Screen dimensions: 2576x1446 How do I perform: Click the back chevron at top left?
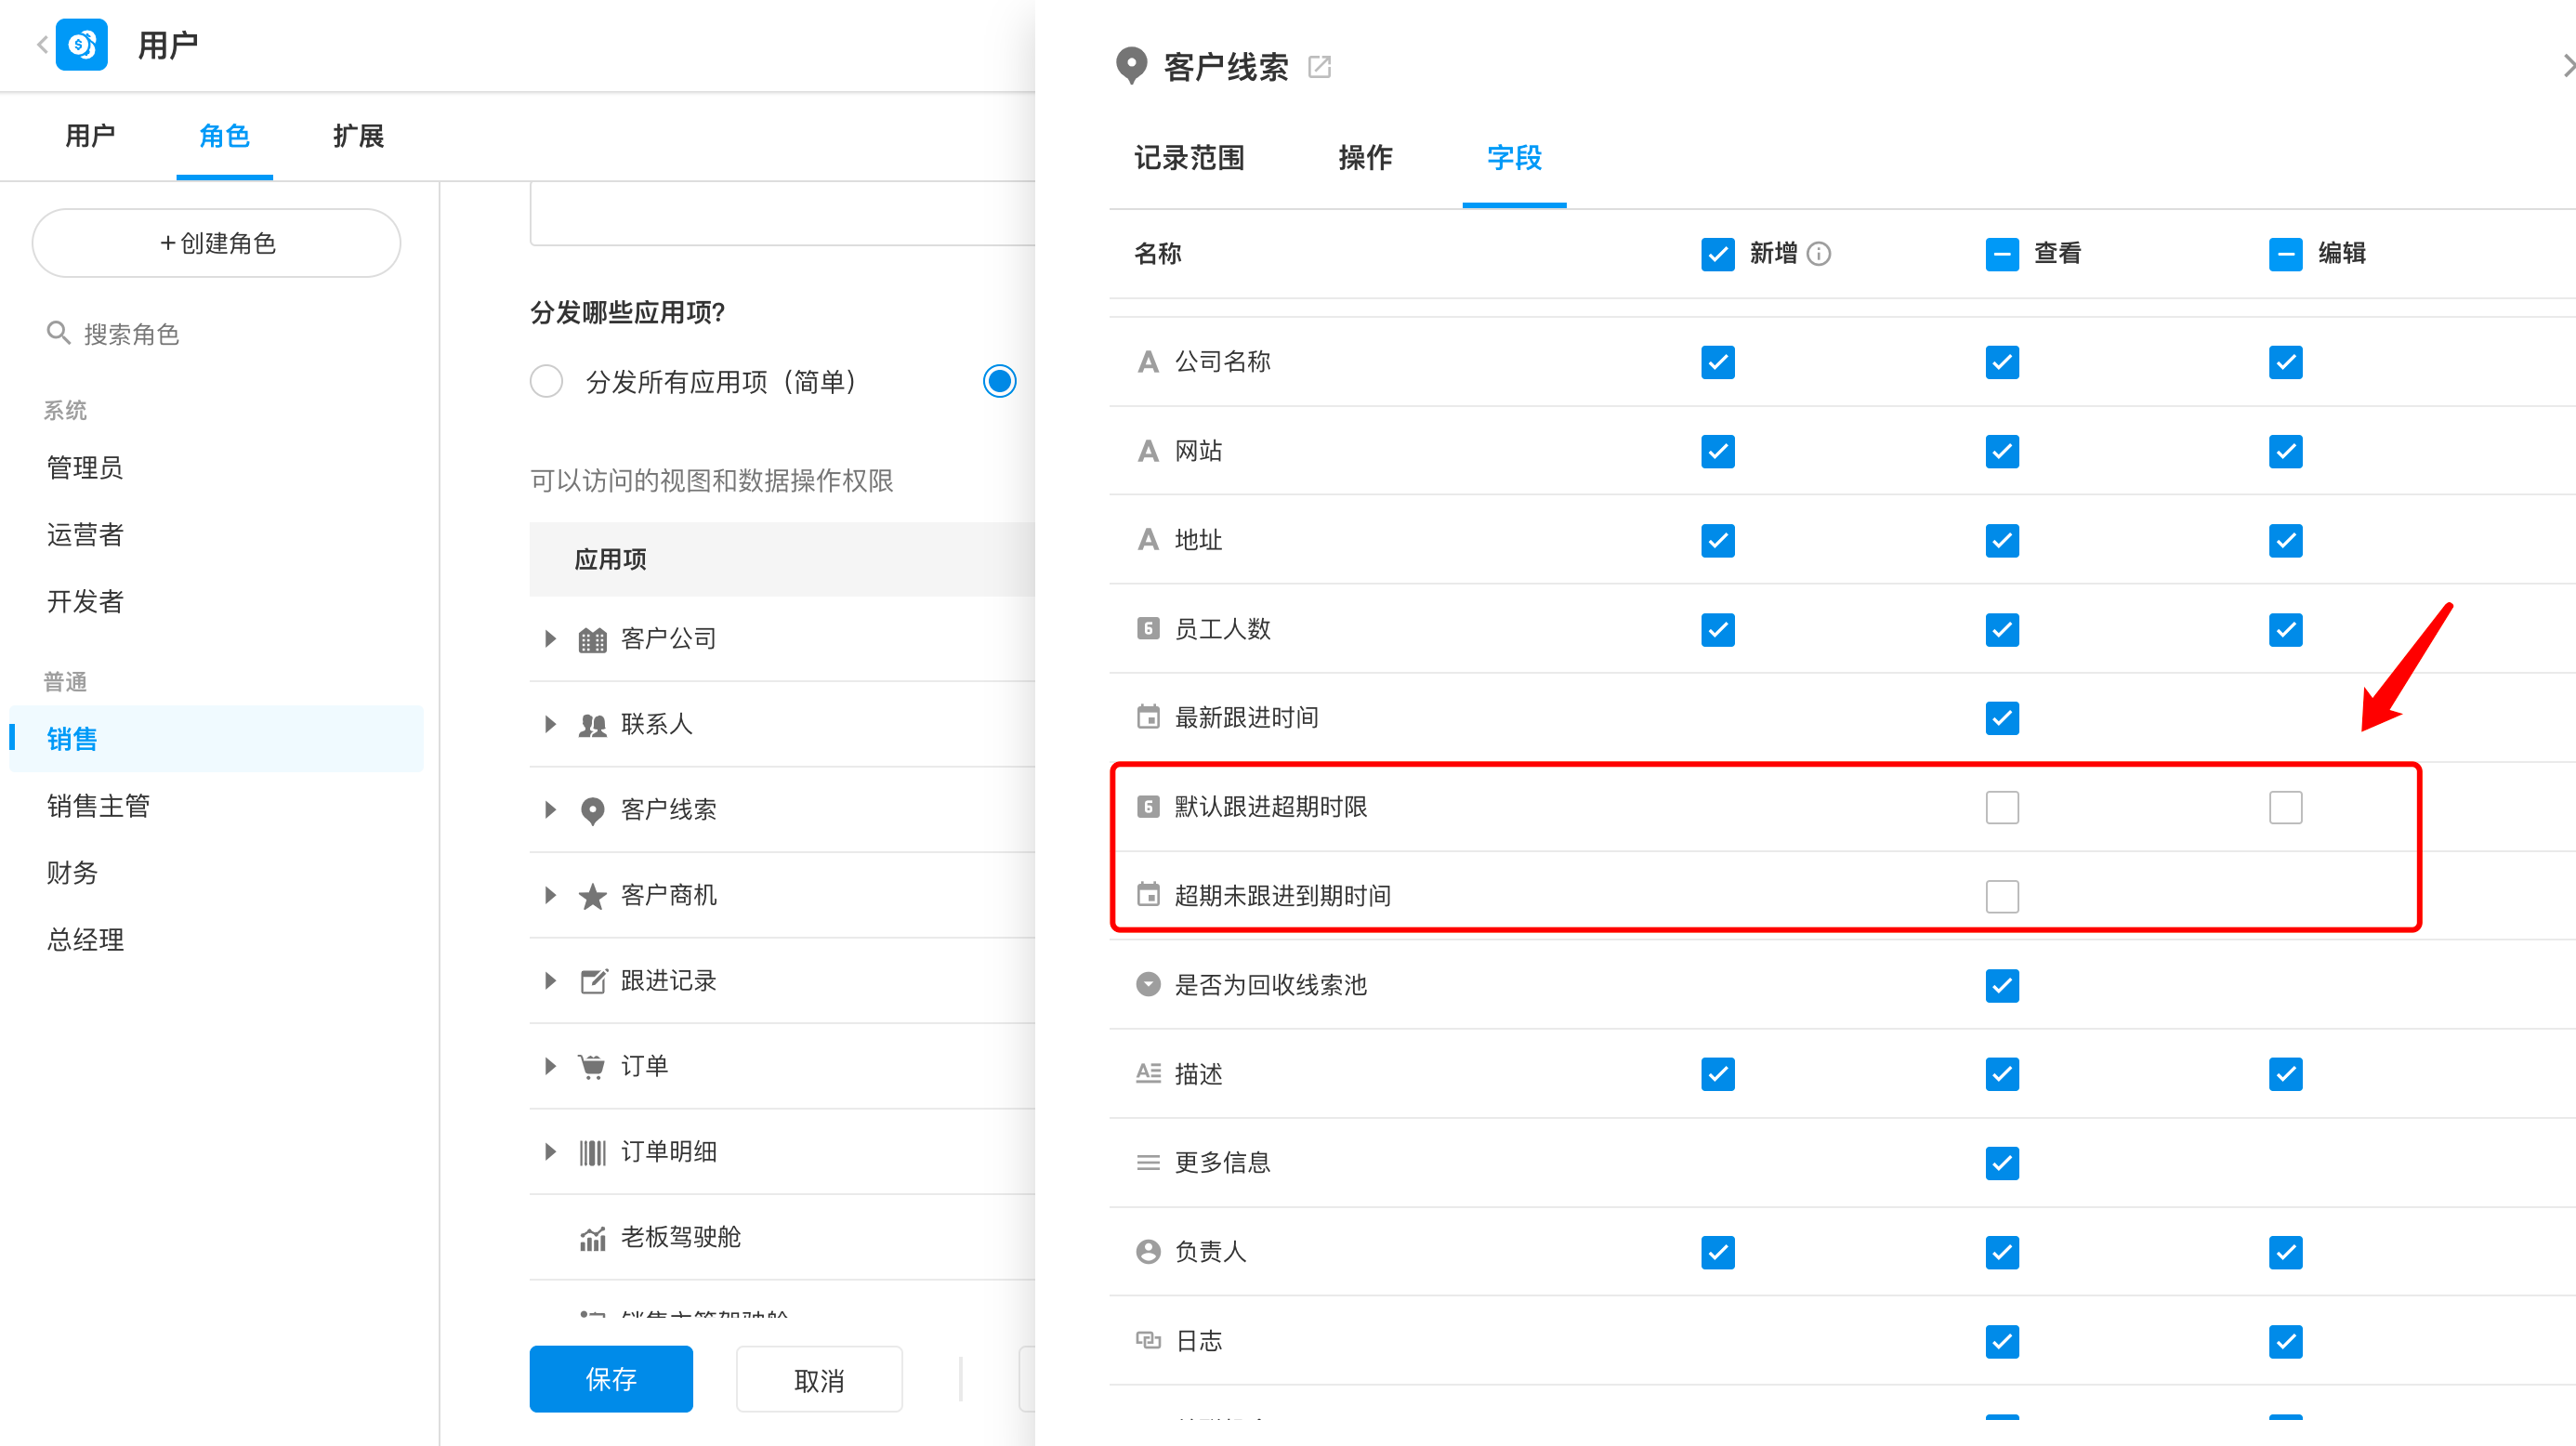tap(42, 45)
